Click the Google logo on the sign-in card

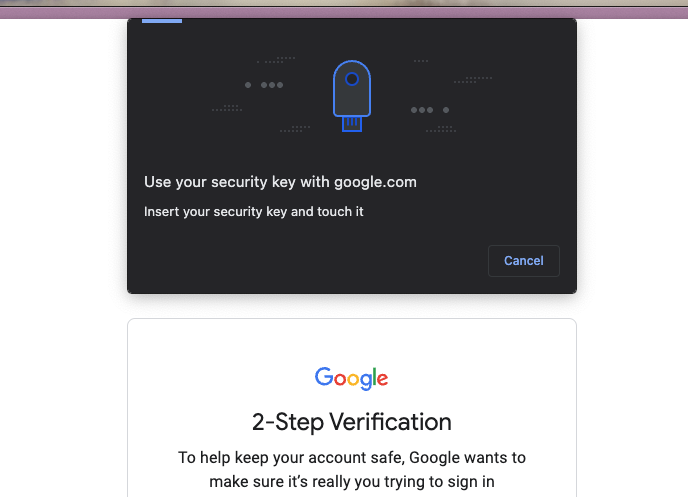click(x=351, y=378)
